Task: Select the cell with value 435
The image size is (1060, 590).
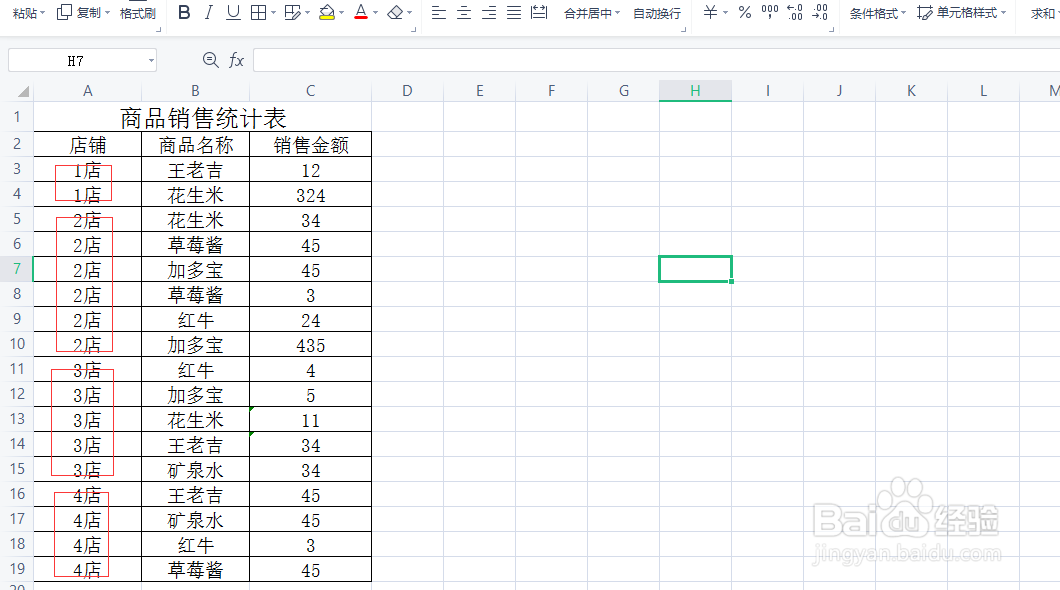Action: tap(310, 345)
